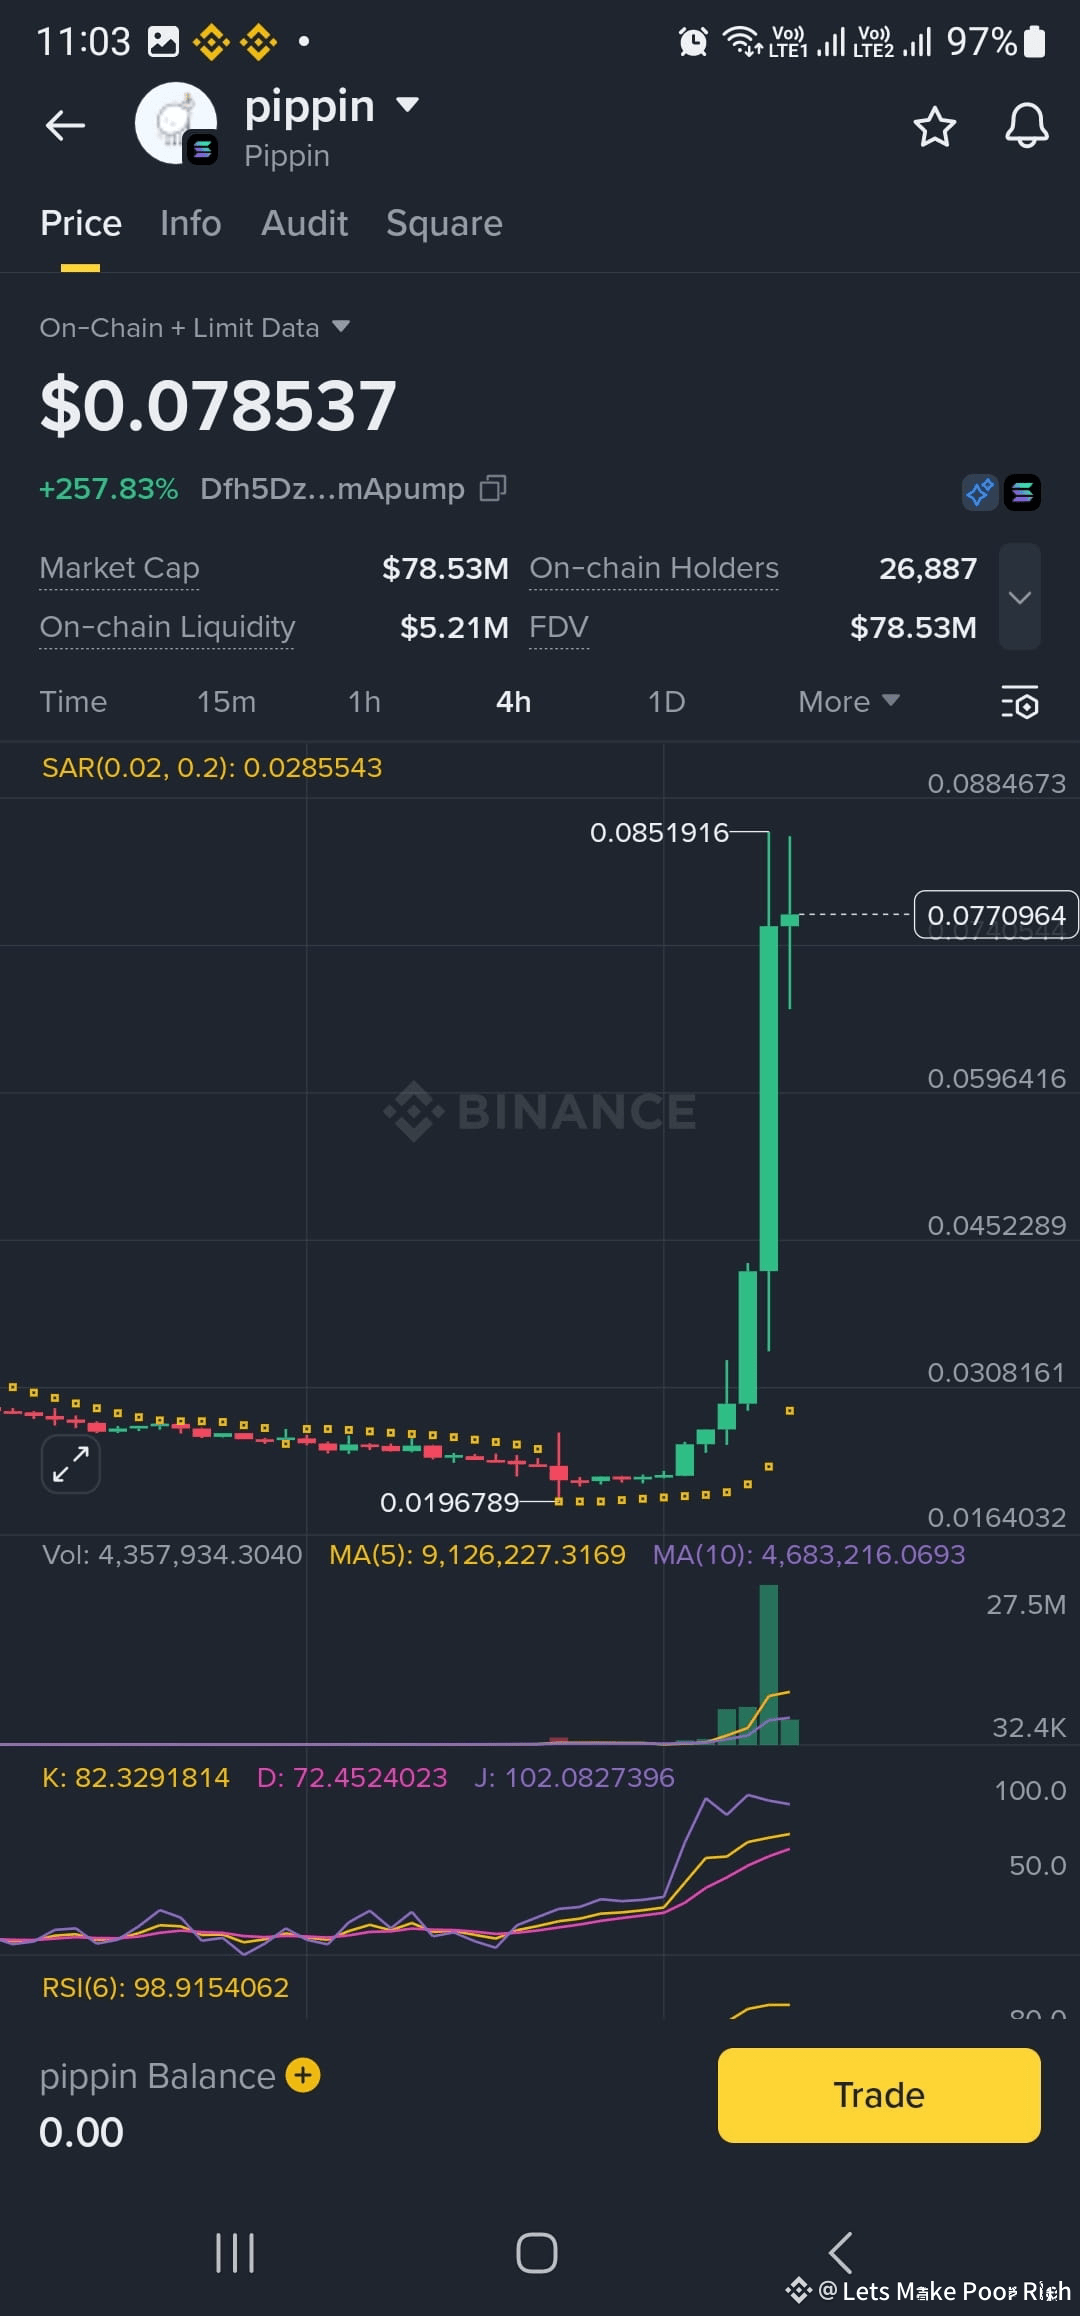
Task: Select the 15m chart interval
Action: tap(226, 702)
